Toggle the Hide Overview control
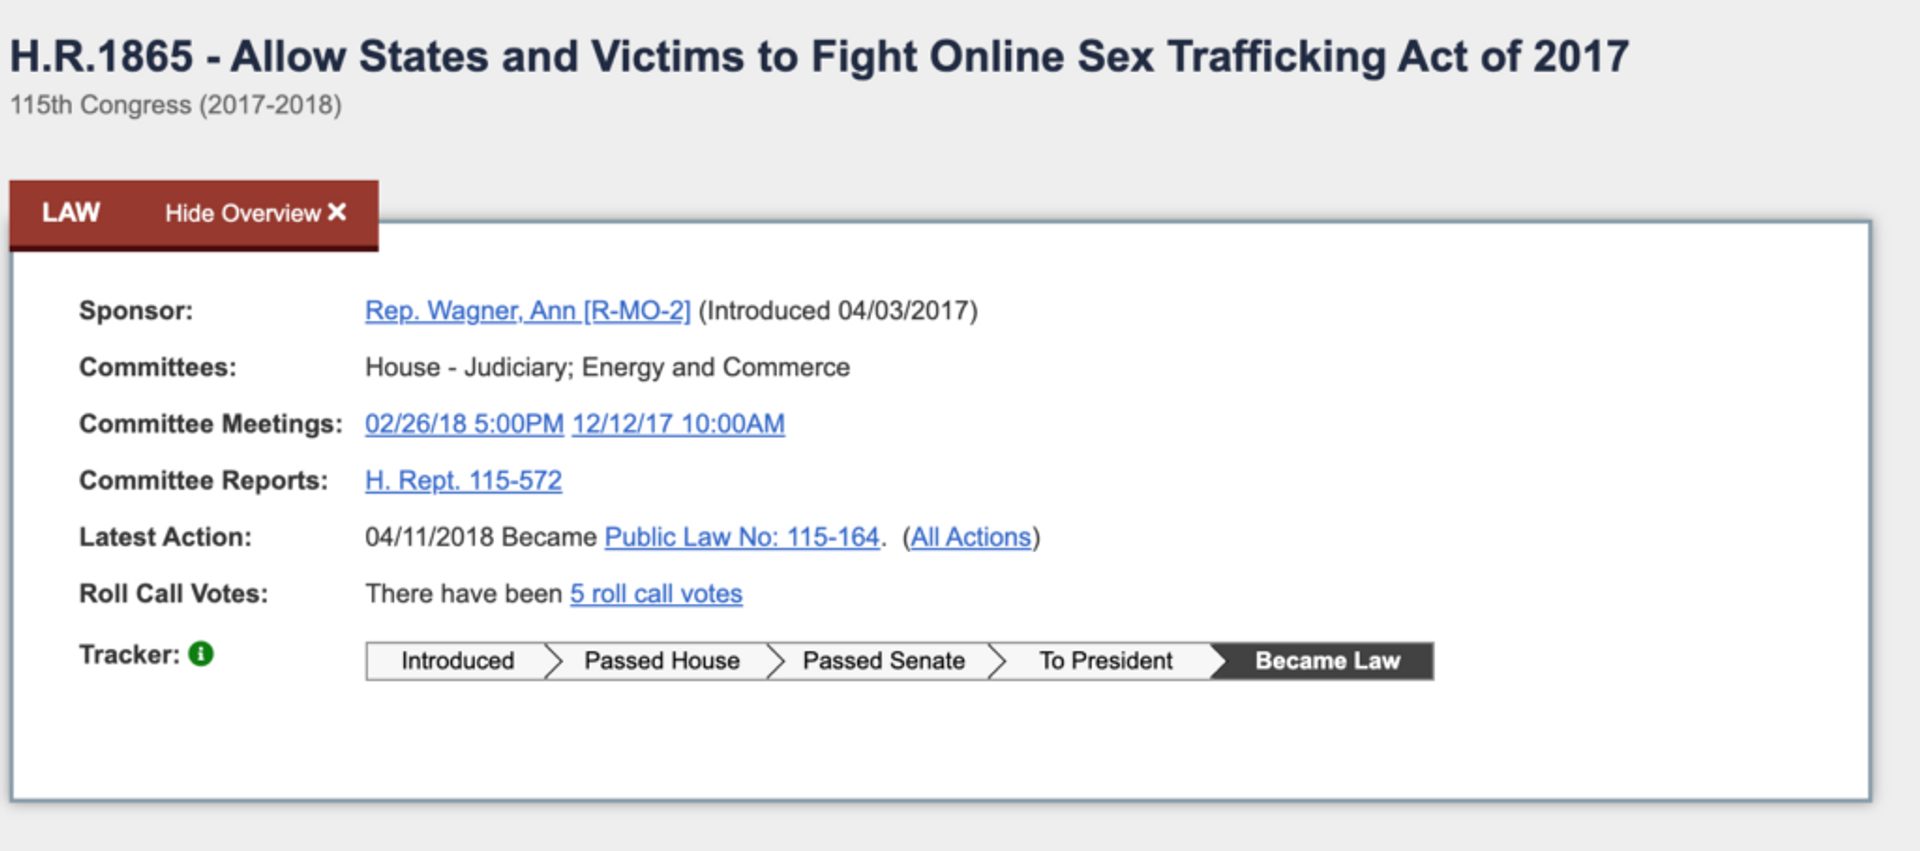Viewport: 1920px width, 851px height. pos(243,213)
